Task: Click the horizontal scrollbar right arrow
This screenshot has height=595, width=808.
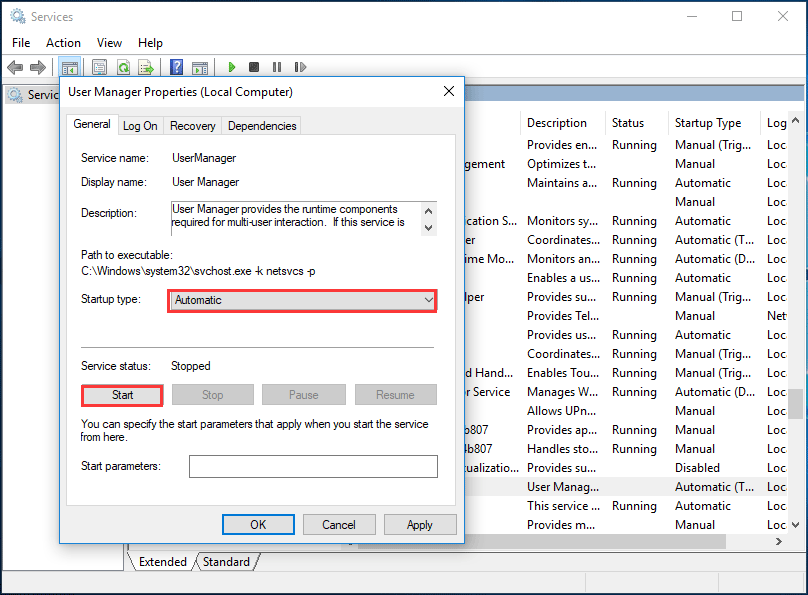Action: [x=779, y=541]
